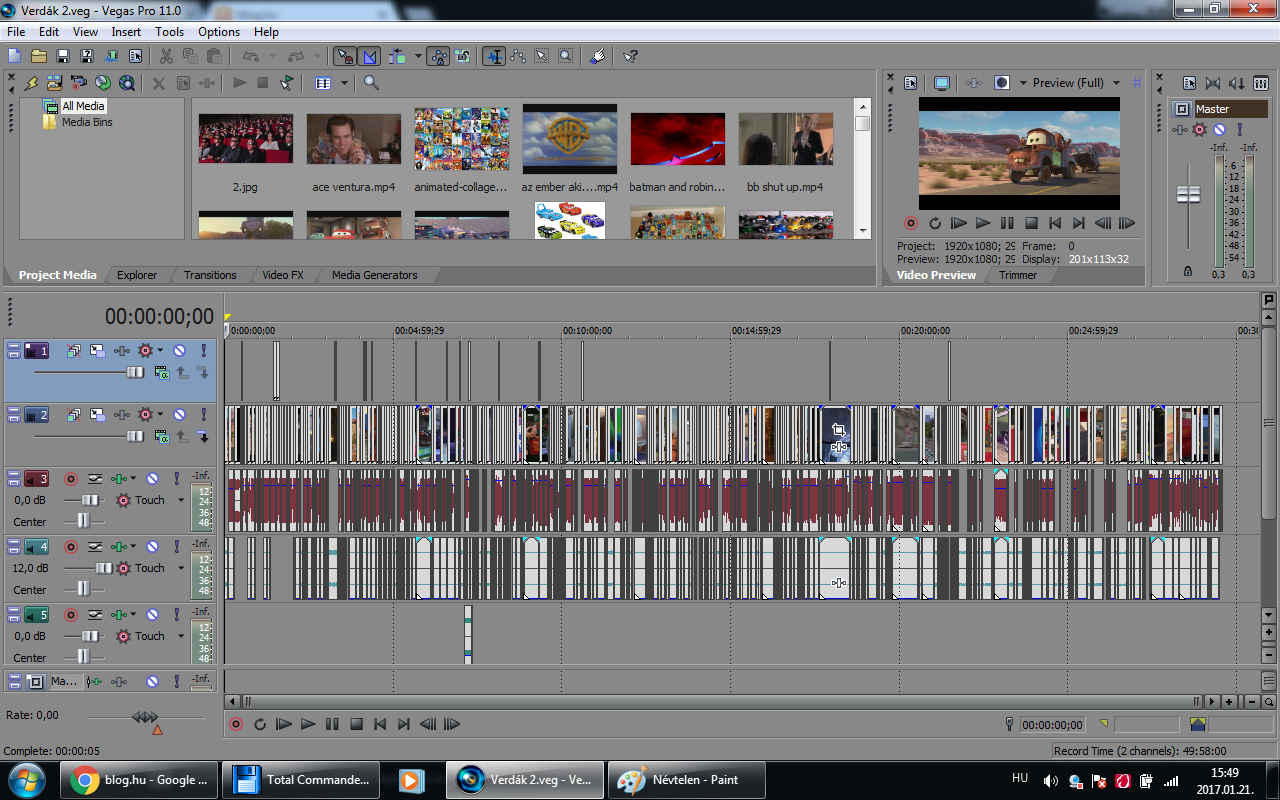Open Project Video Properties in preview panel
This screenshot has height=800, width=1280.
pos(911,83)
